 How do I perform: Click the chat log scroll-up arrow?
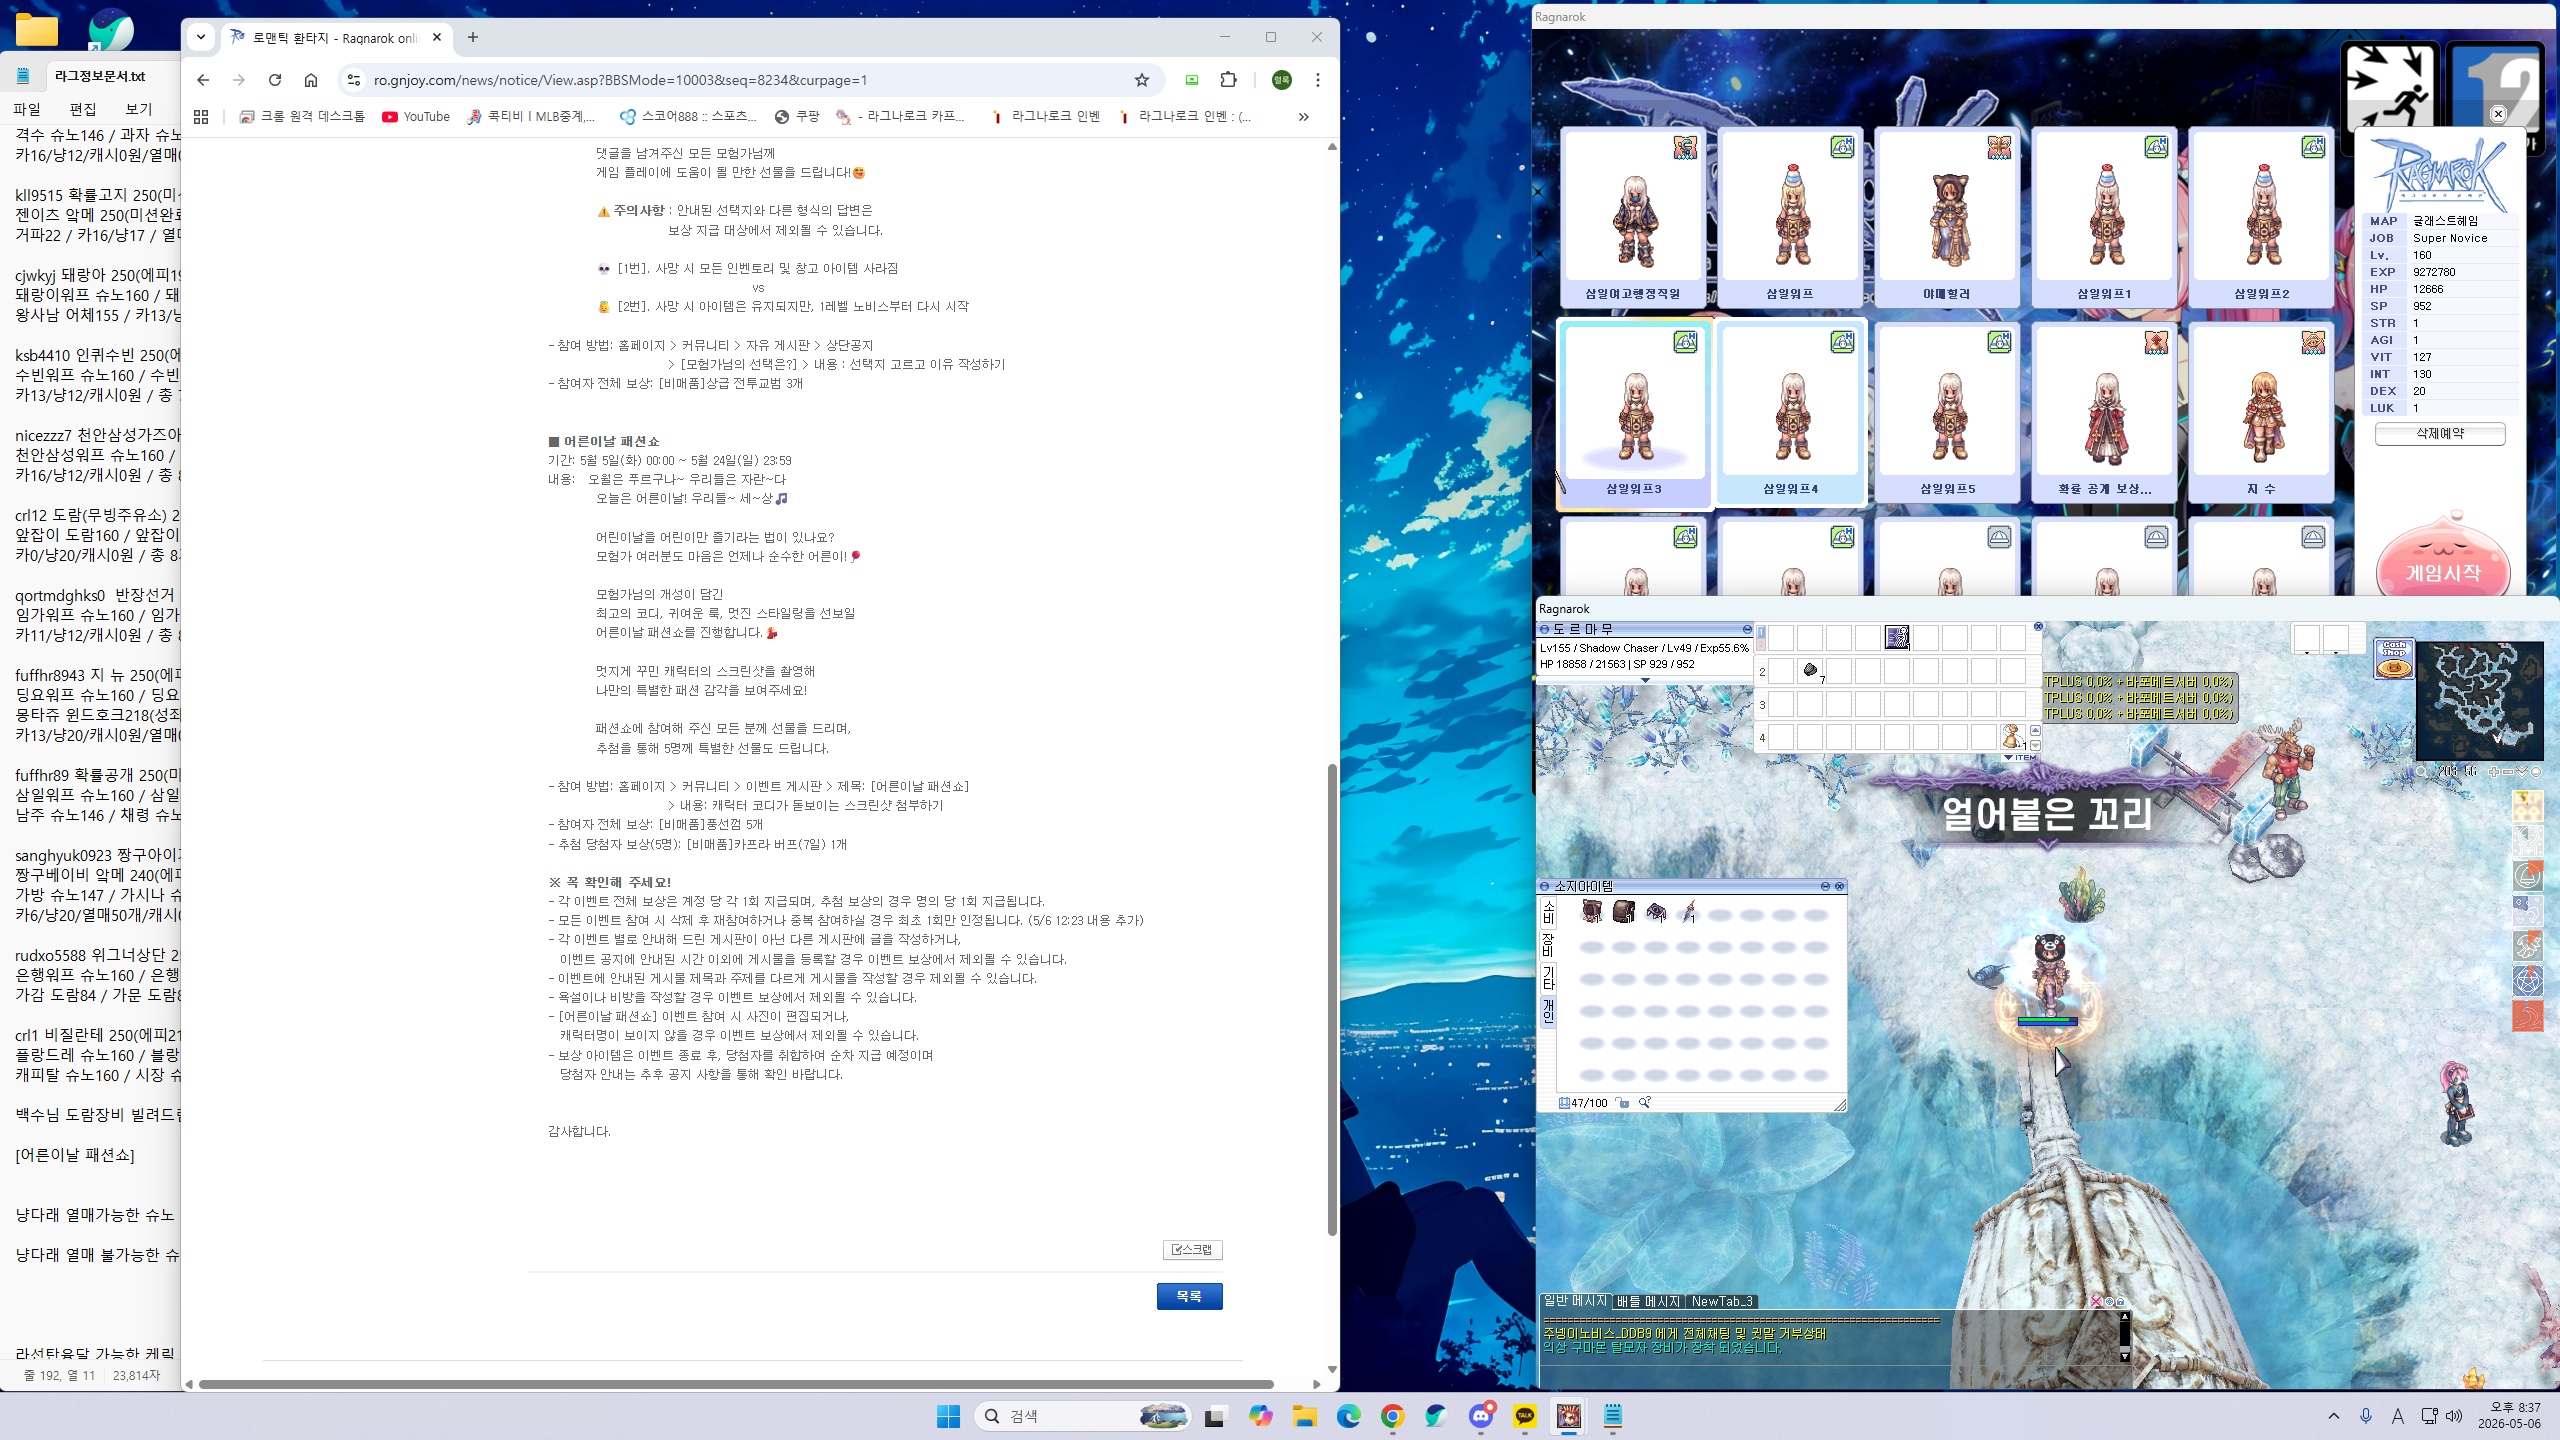pyautogui.click(x=2125, y=1317)
